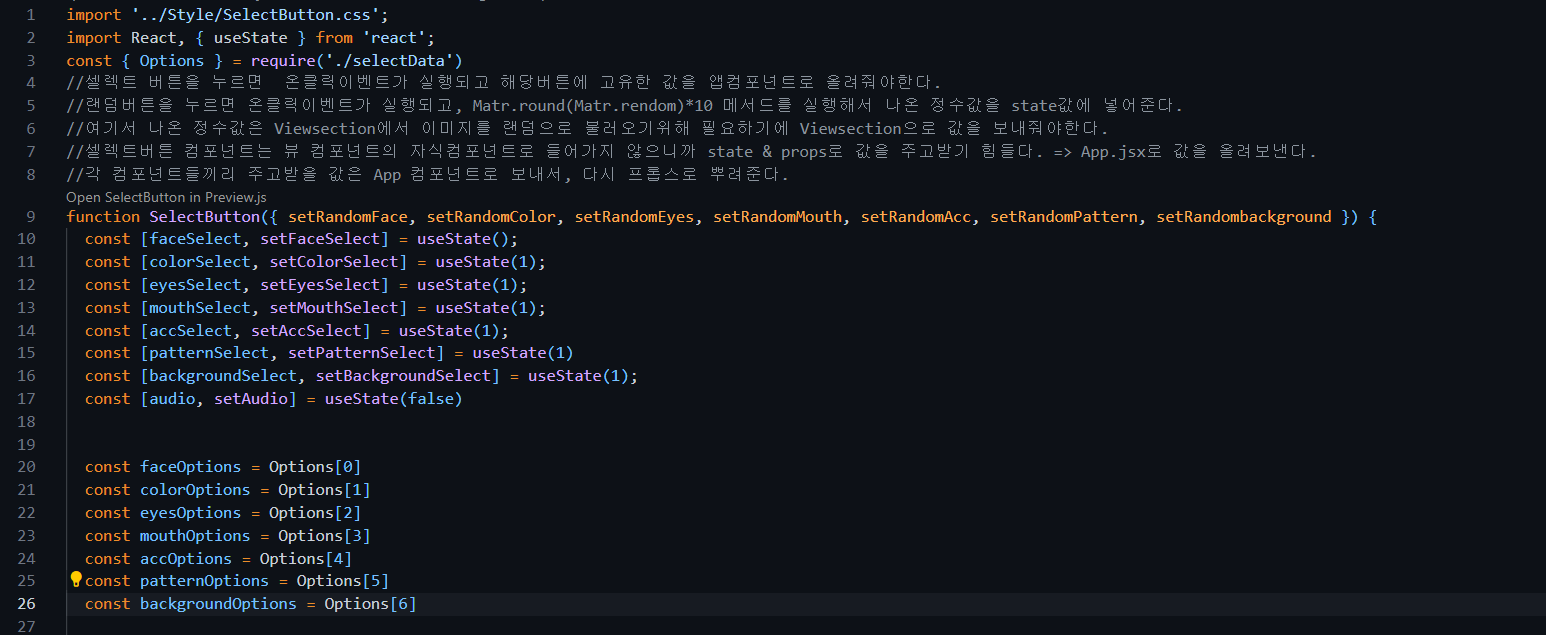The height and width of the screenshot is (635, 1546).
Task: Click the setRandomColor parameter
Action: [490, 217]
